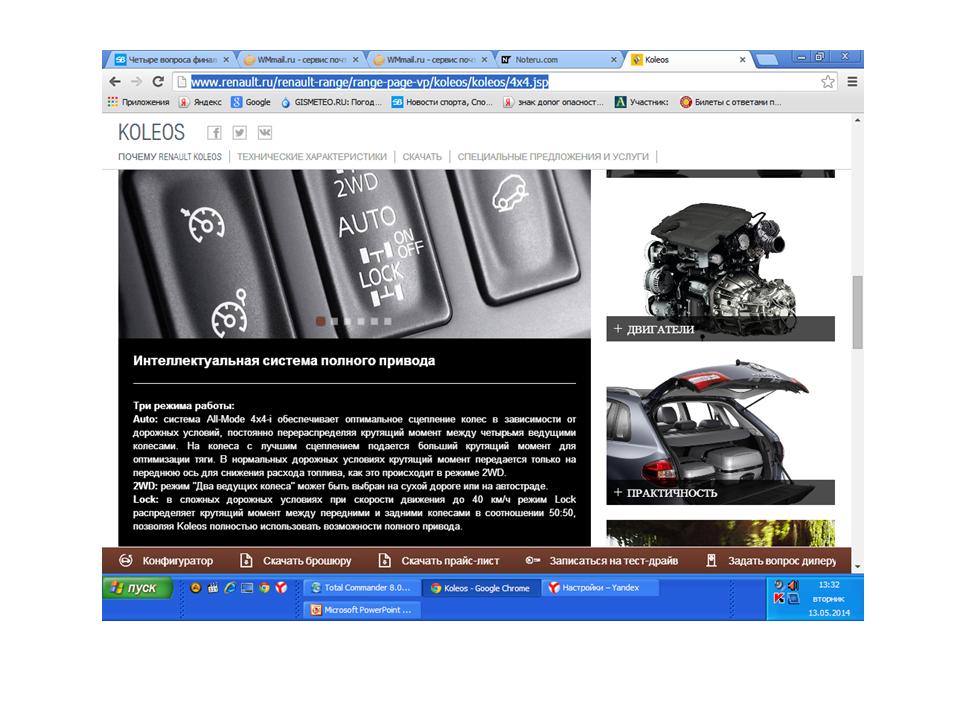Expand the ПРАКТИЧНОСТЬ trunk tile

click(x=720, y=493)
